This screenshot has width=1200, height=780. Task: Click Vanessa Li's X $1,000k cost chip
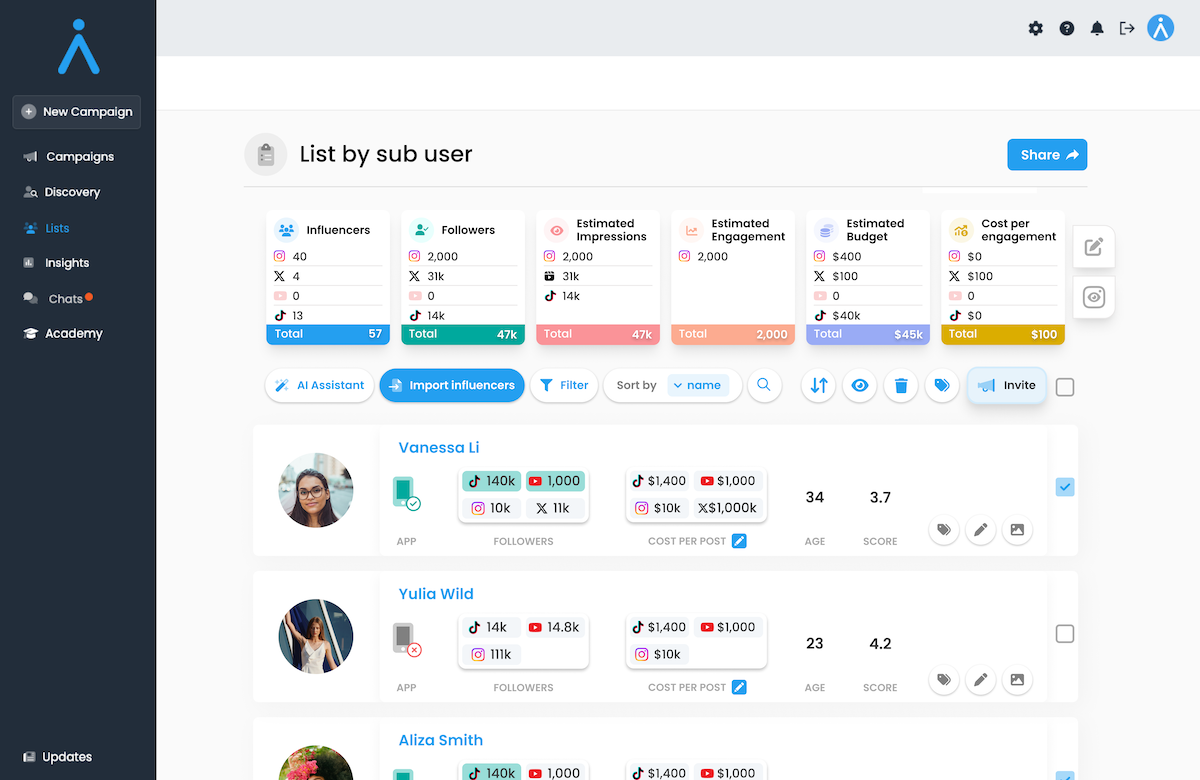727,508
